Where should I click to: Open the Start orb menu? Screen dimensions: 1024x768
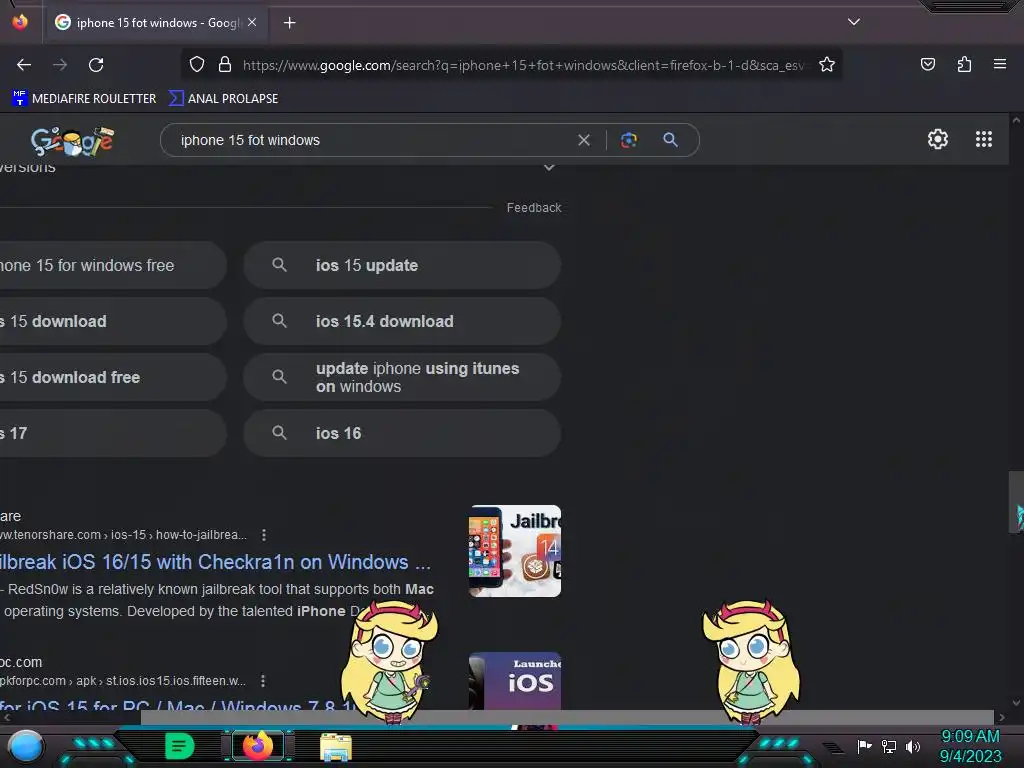point(26,746)
